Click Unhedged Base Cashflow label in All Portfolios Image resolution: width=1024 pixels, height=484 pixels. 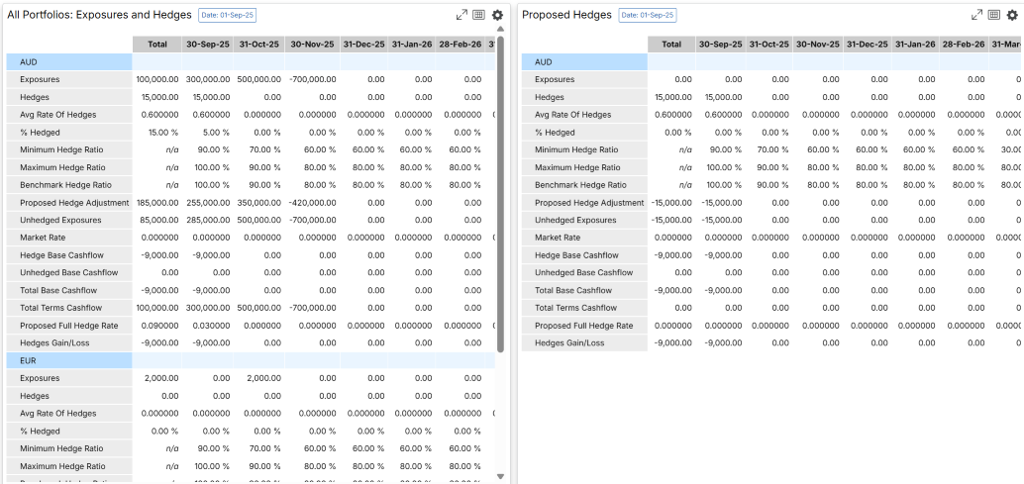tap(69, 272)
